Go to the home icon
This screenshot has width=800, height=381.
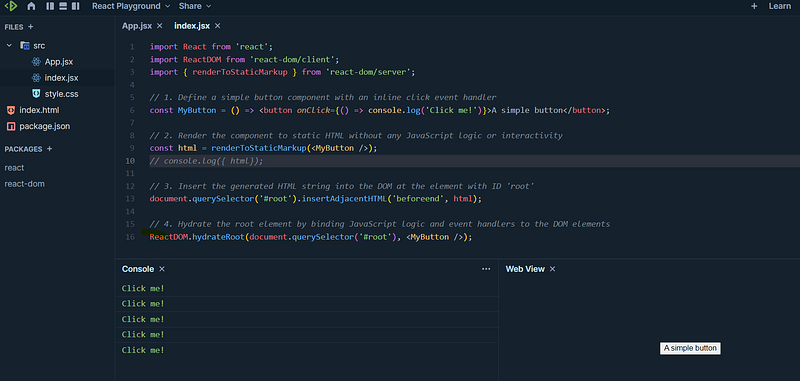pyautogui.click(x=31, y=6)
